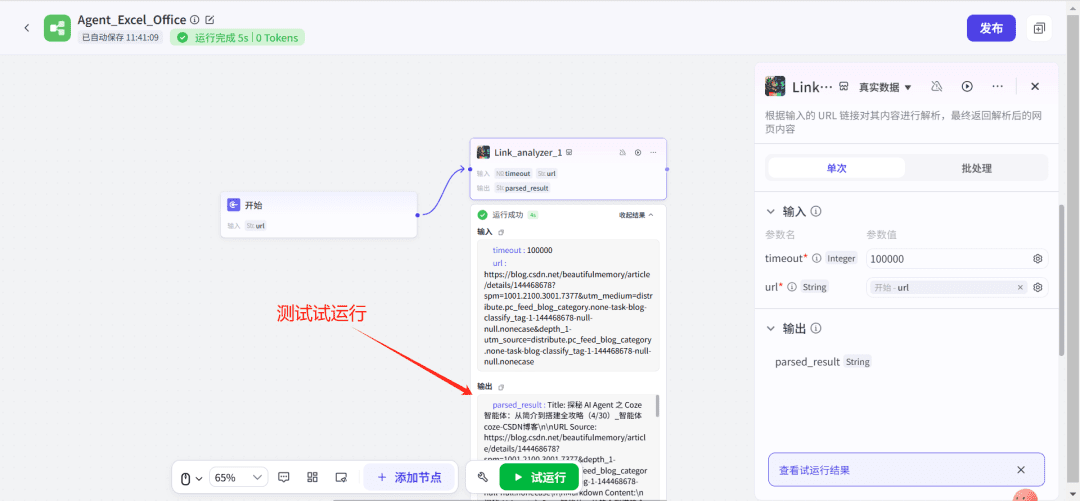The height and width of the screenshot is (501, 1080).
Task: Collapse the 输入 section in the side panel
Action: point(770,212)
